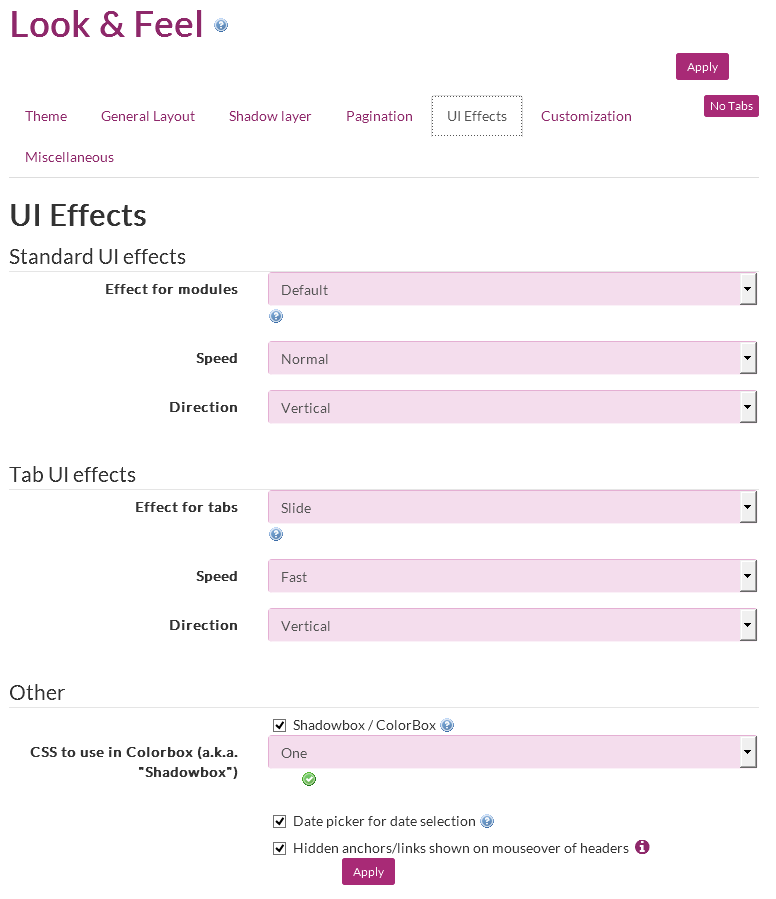
Task: Click help icon beside Date picker option
Action: coord(487,822)
